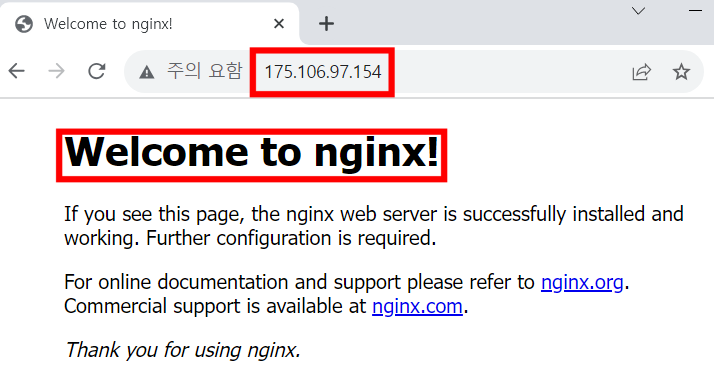Select the Welcome to nginx! tab

[149, 24]
